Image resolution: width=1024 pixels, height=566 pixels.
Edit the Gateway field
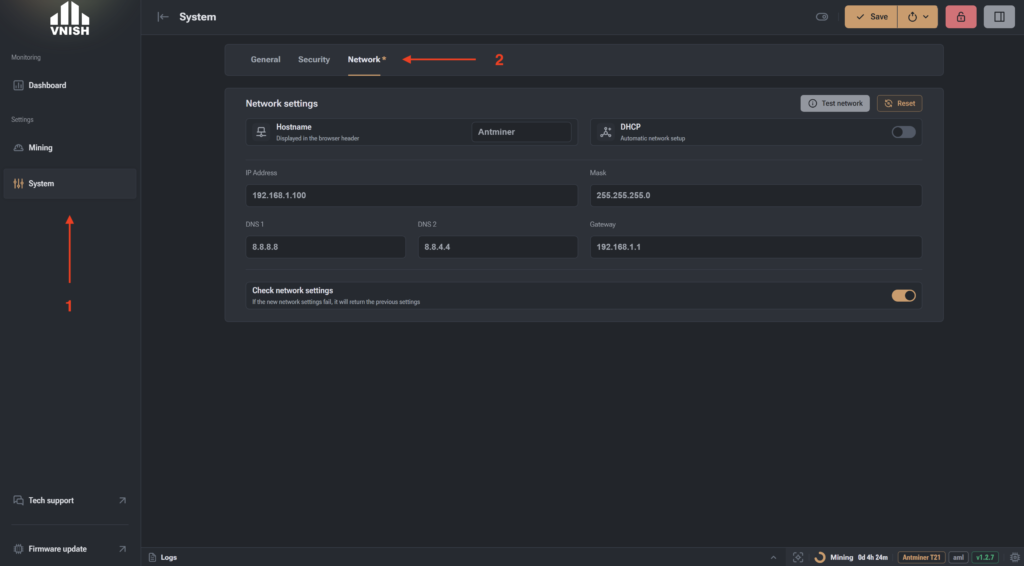756,247
